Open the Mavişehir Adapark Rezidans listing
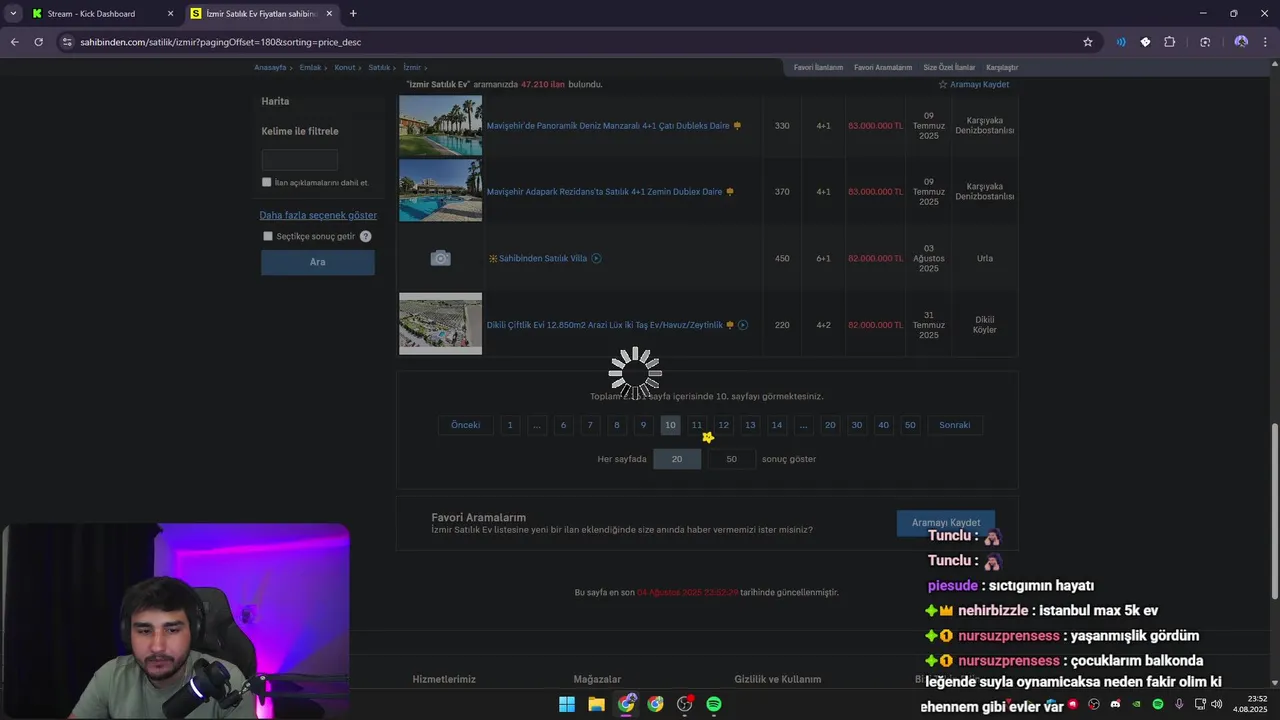The height and width of the screenshot is (720, 1280). (x=604, y=192)
